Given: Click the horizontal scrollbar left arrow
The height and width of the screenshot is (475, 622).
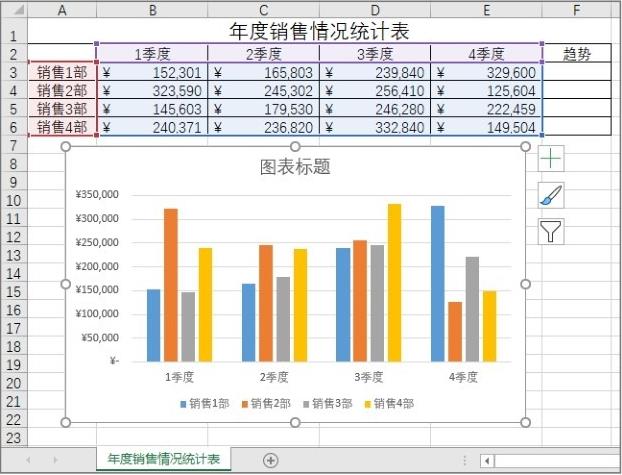Looking at the screenshot, I should coord(487,461).
